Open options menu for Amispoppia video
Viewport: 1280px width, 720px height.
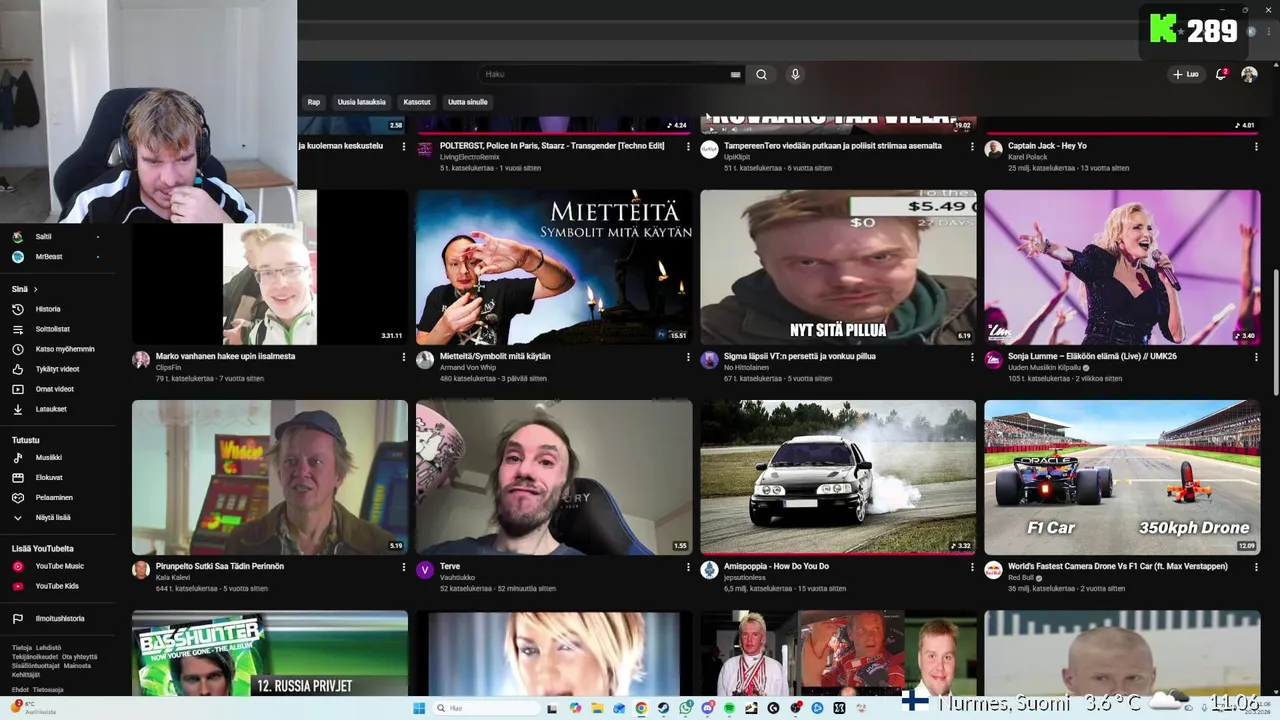coord(972,567)
